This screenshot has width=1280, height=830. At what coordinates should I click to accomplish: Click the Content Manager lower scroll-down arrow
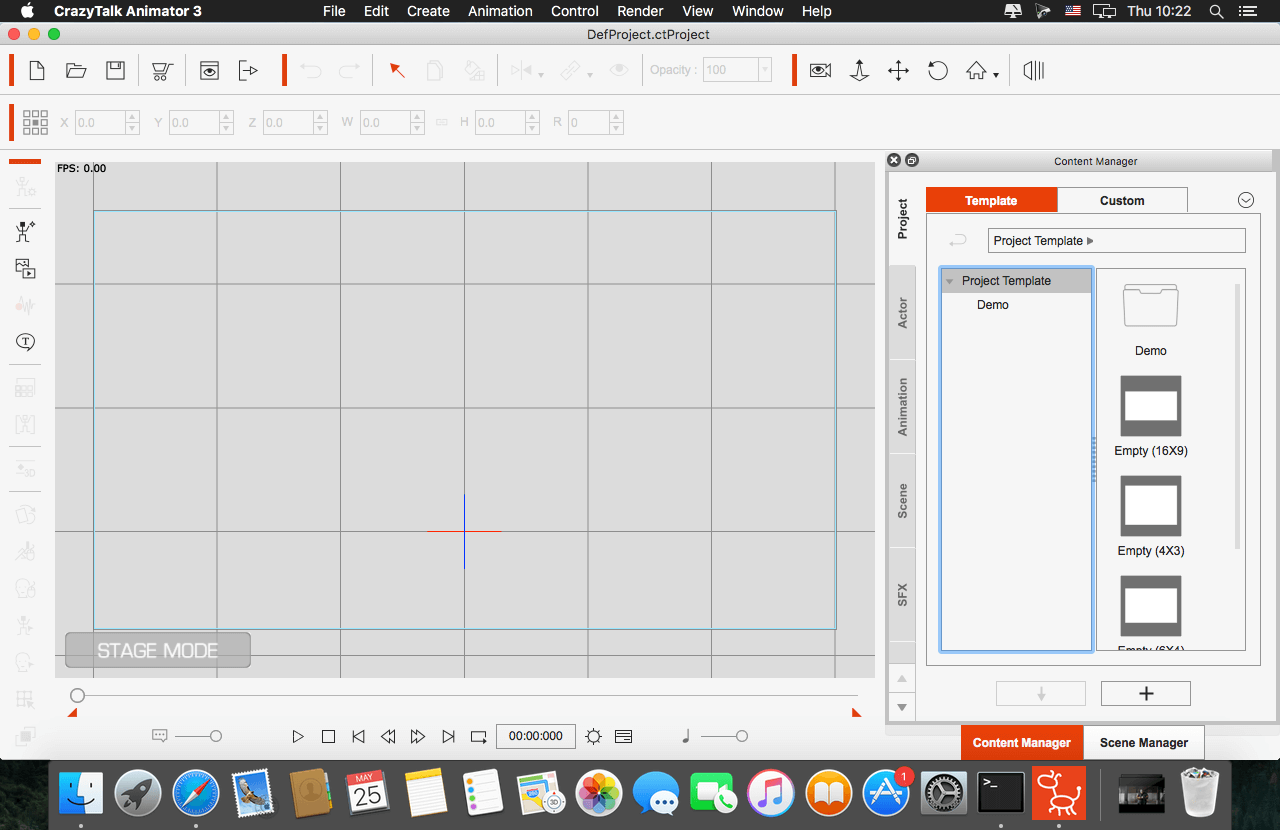pyautogui.click(x=902, y=707)
